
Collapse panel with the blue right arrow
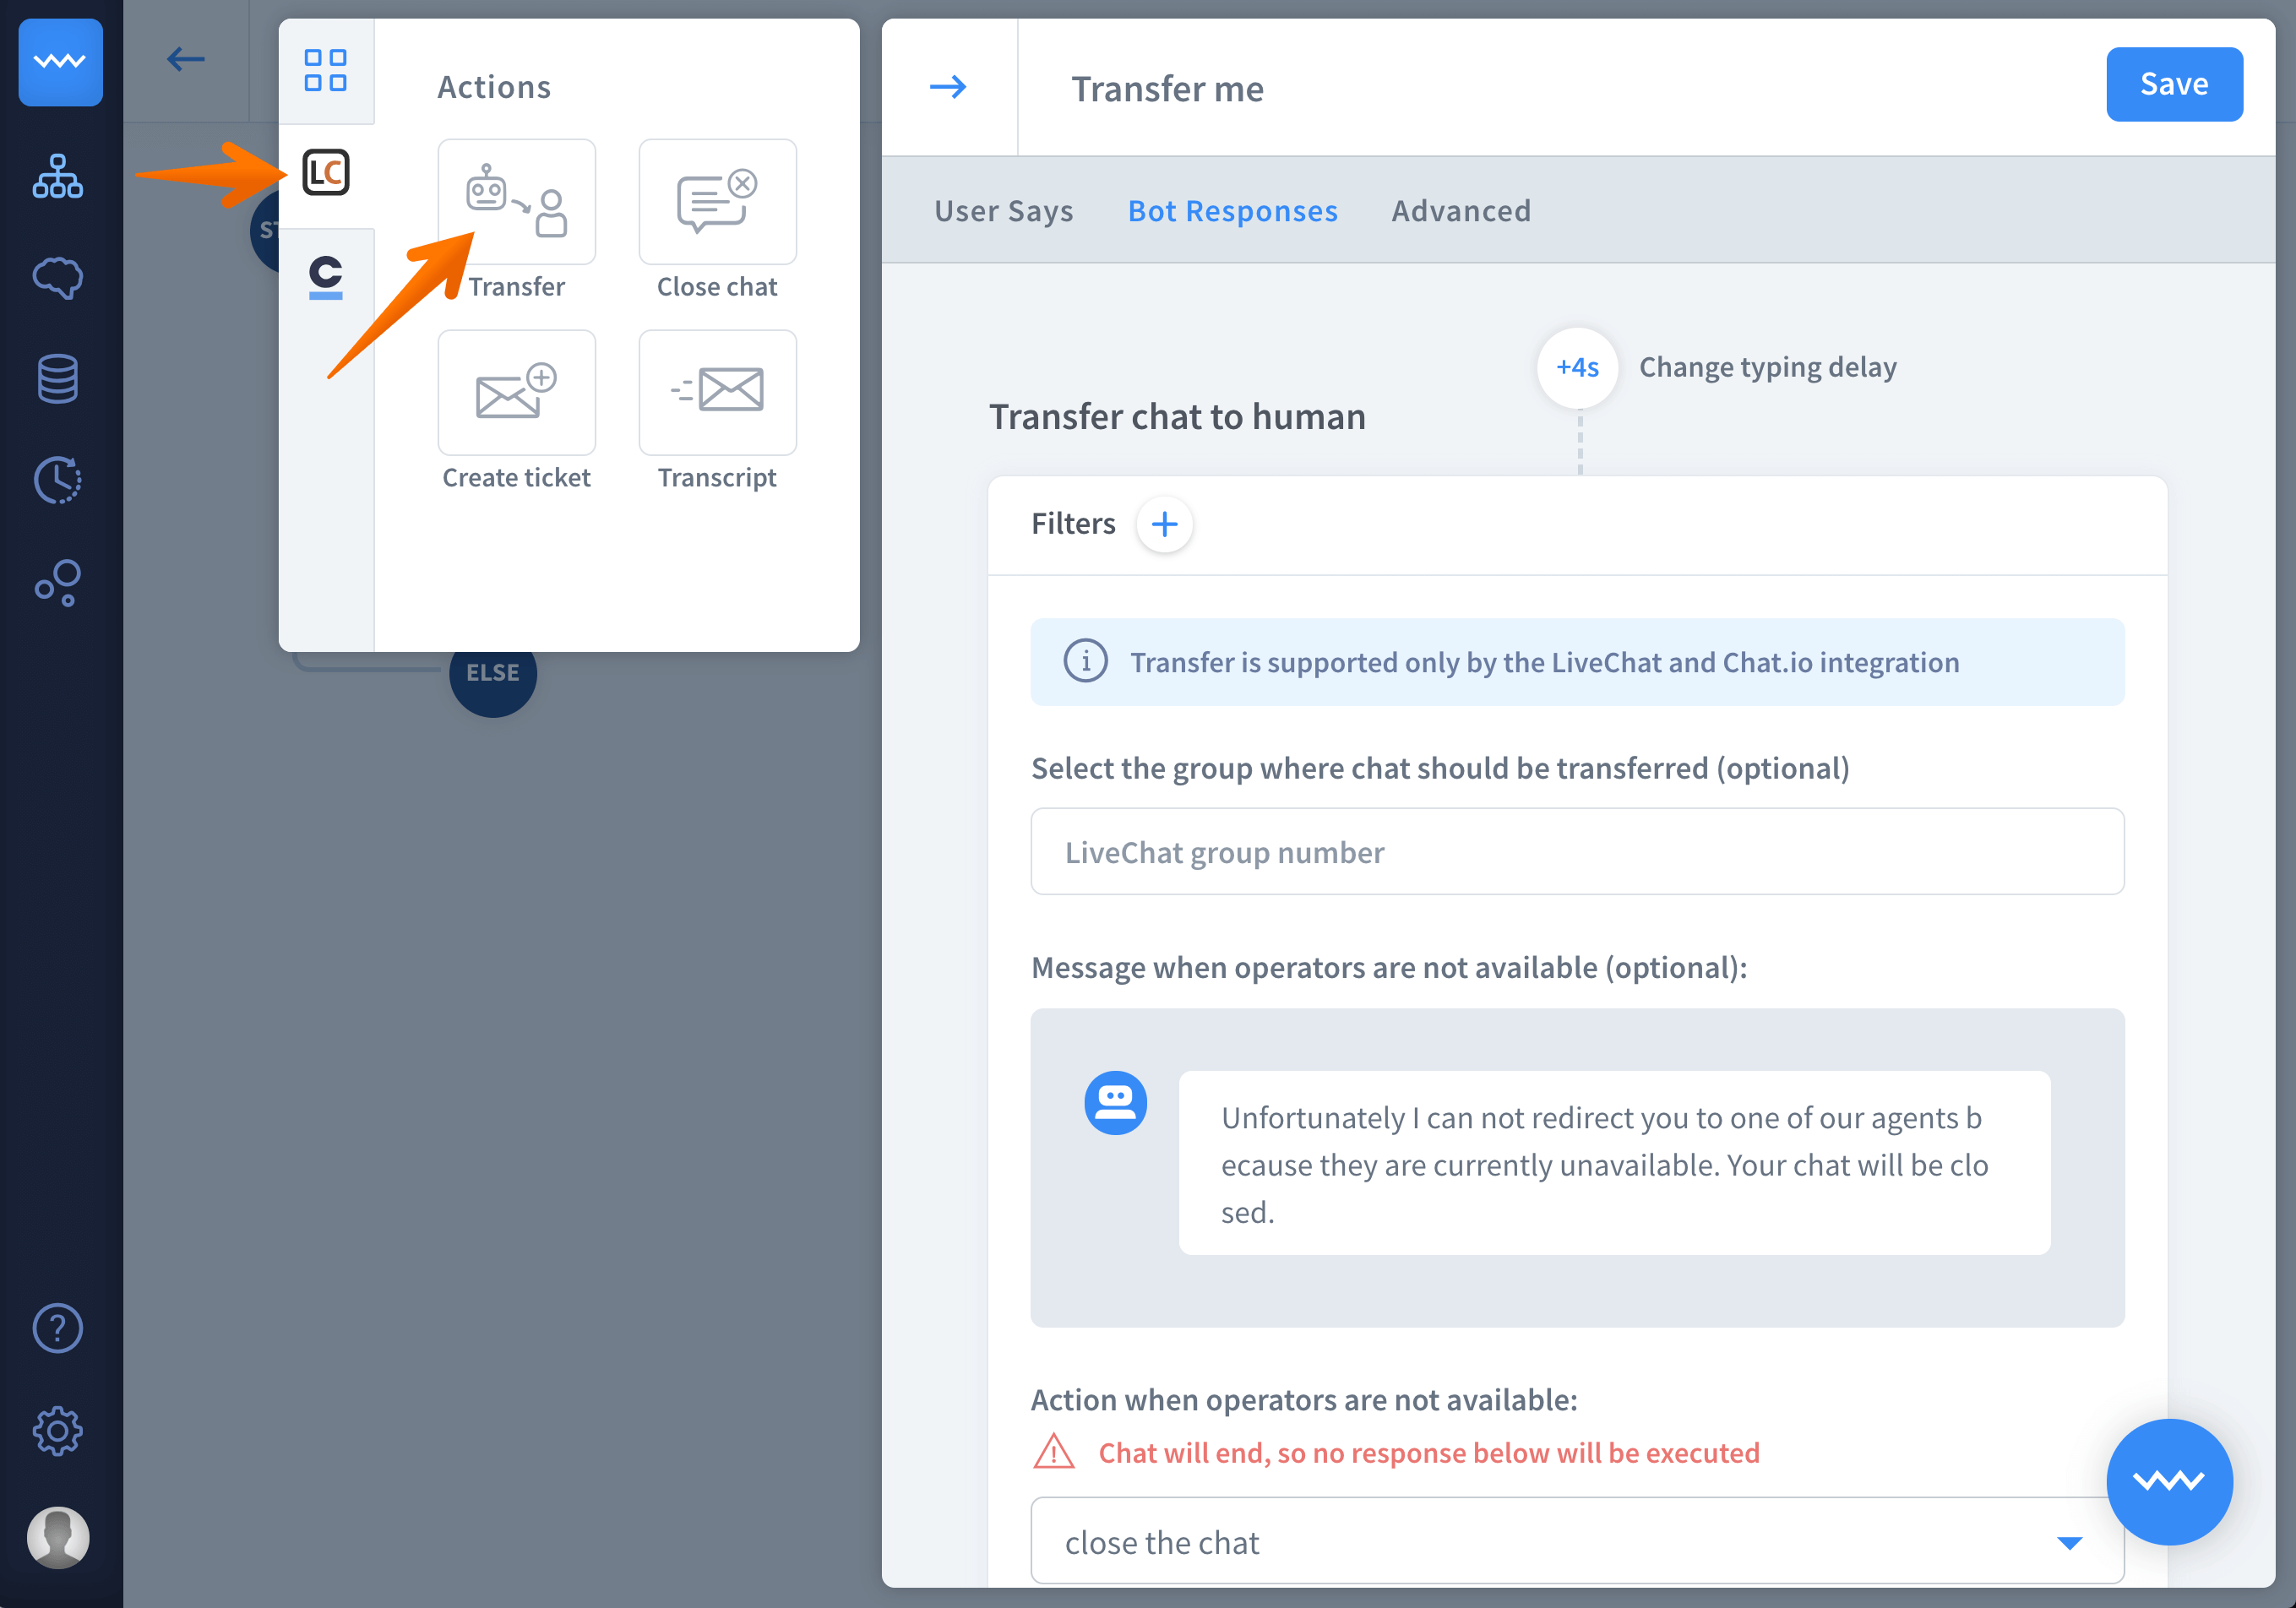pyautogui.click(x=948, y=87)
